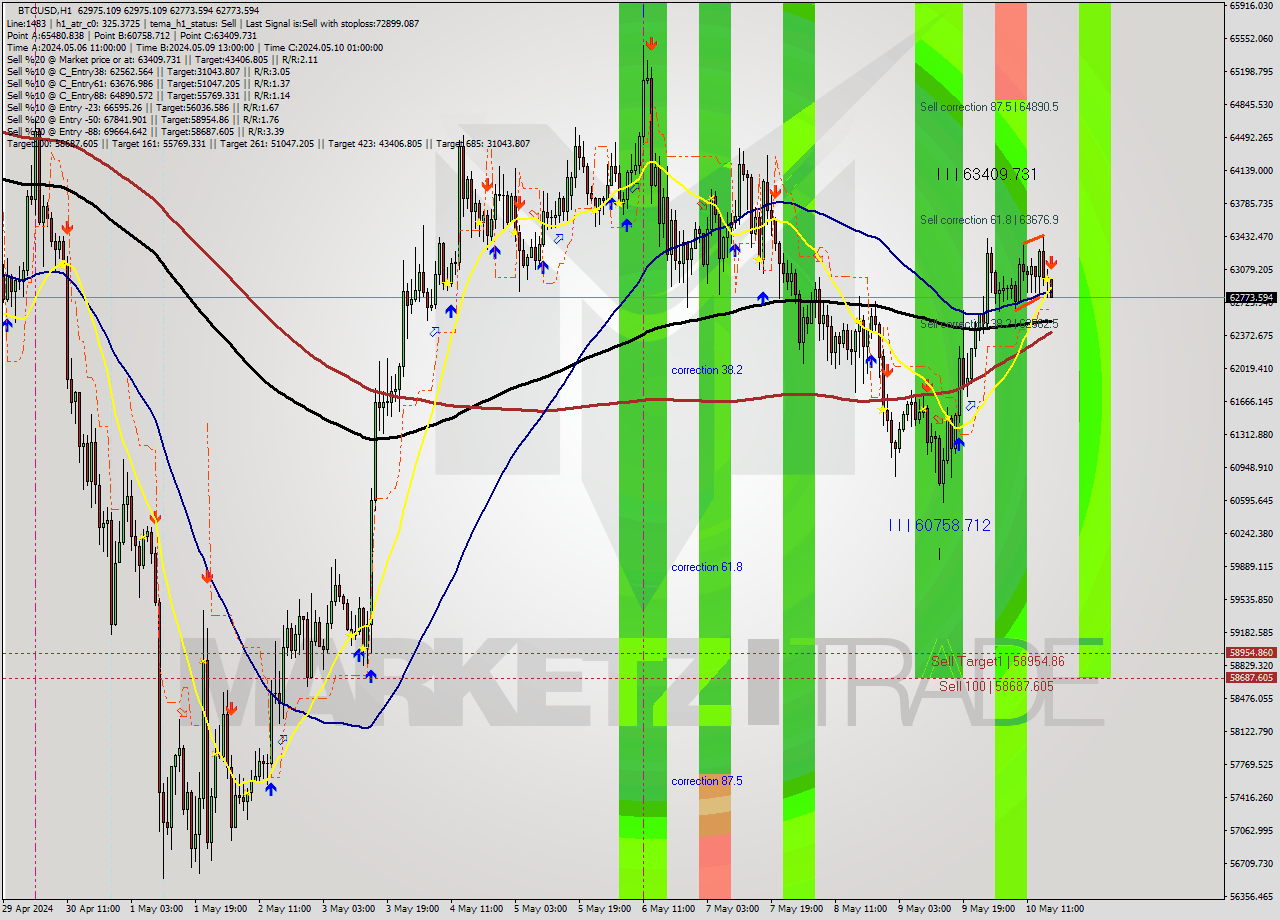Click the '29 Apr 2024' time axis label
The image size is (1280, 920).
coord(28,909)
